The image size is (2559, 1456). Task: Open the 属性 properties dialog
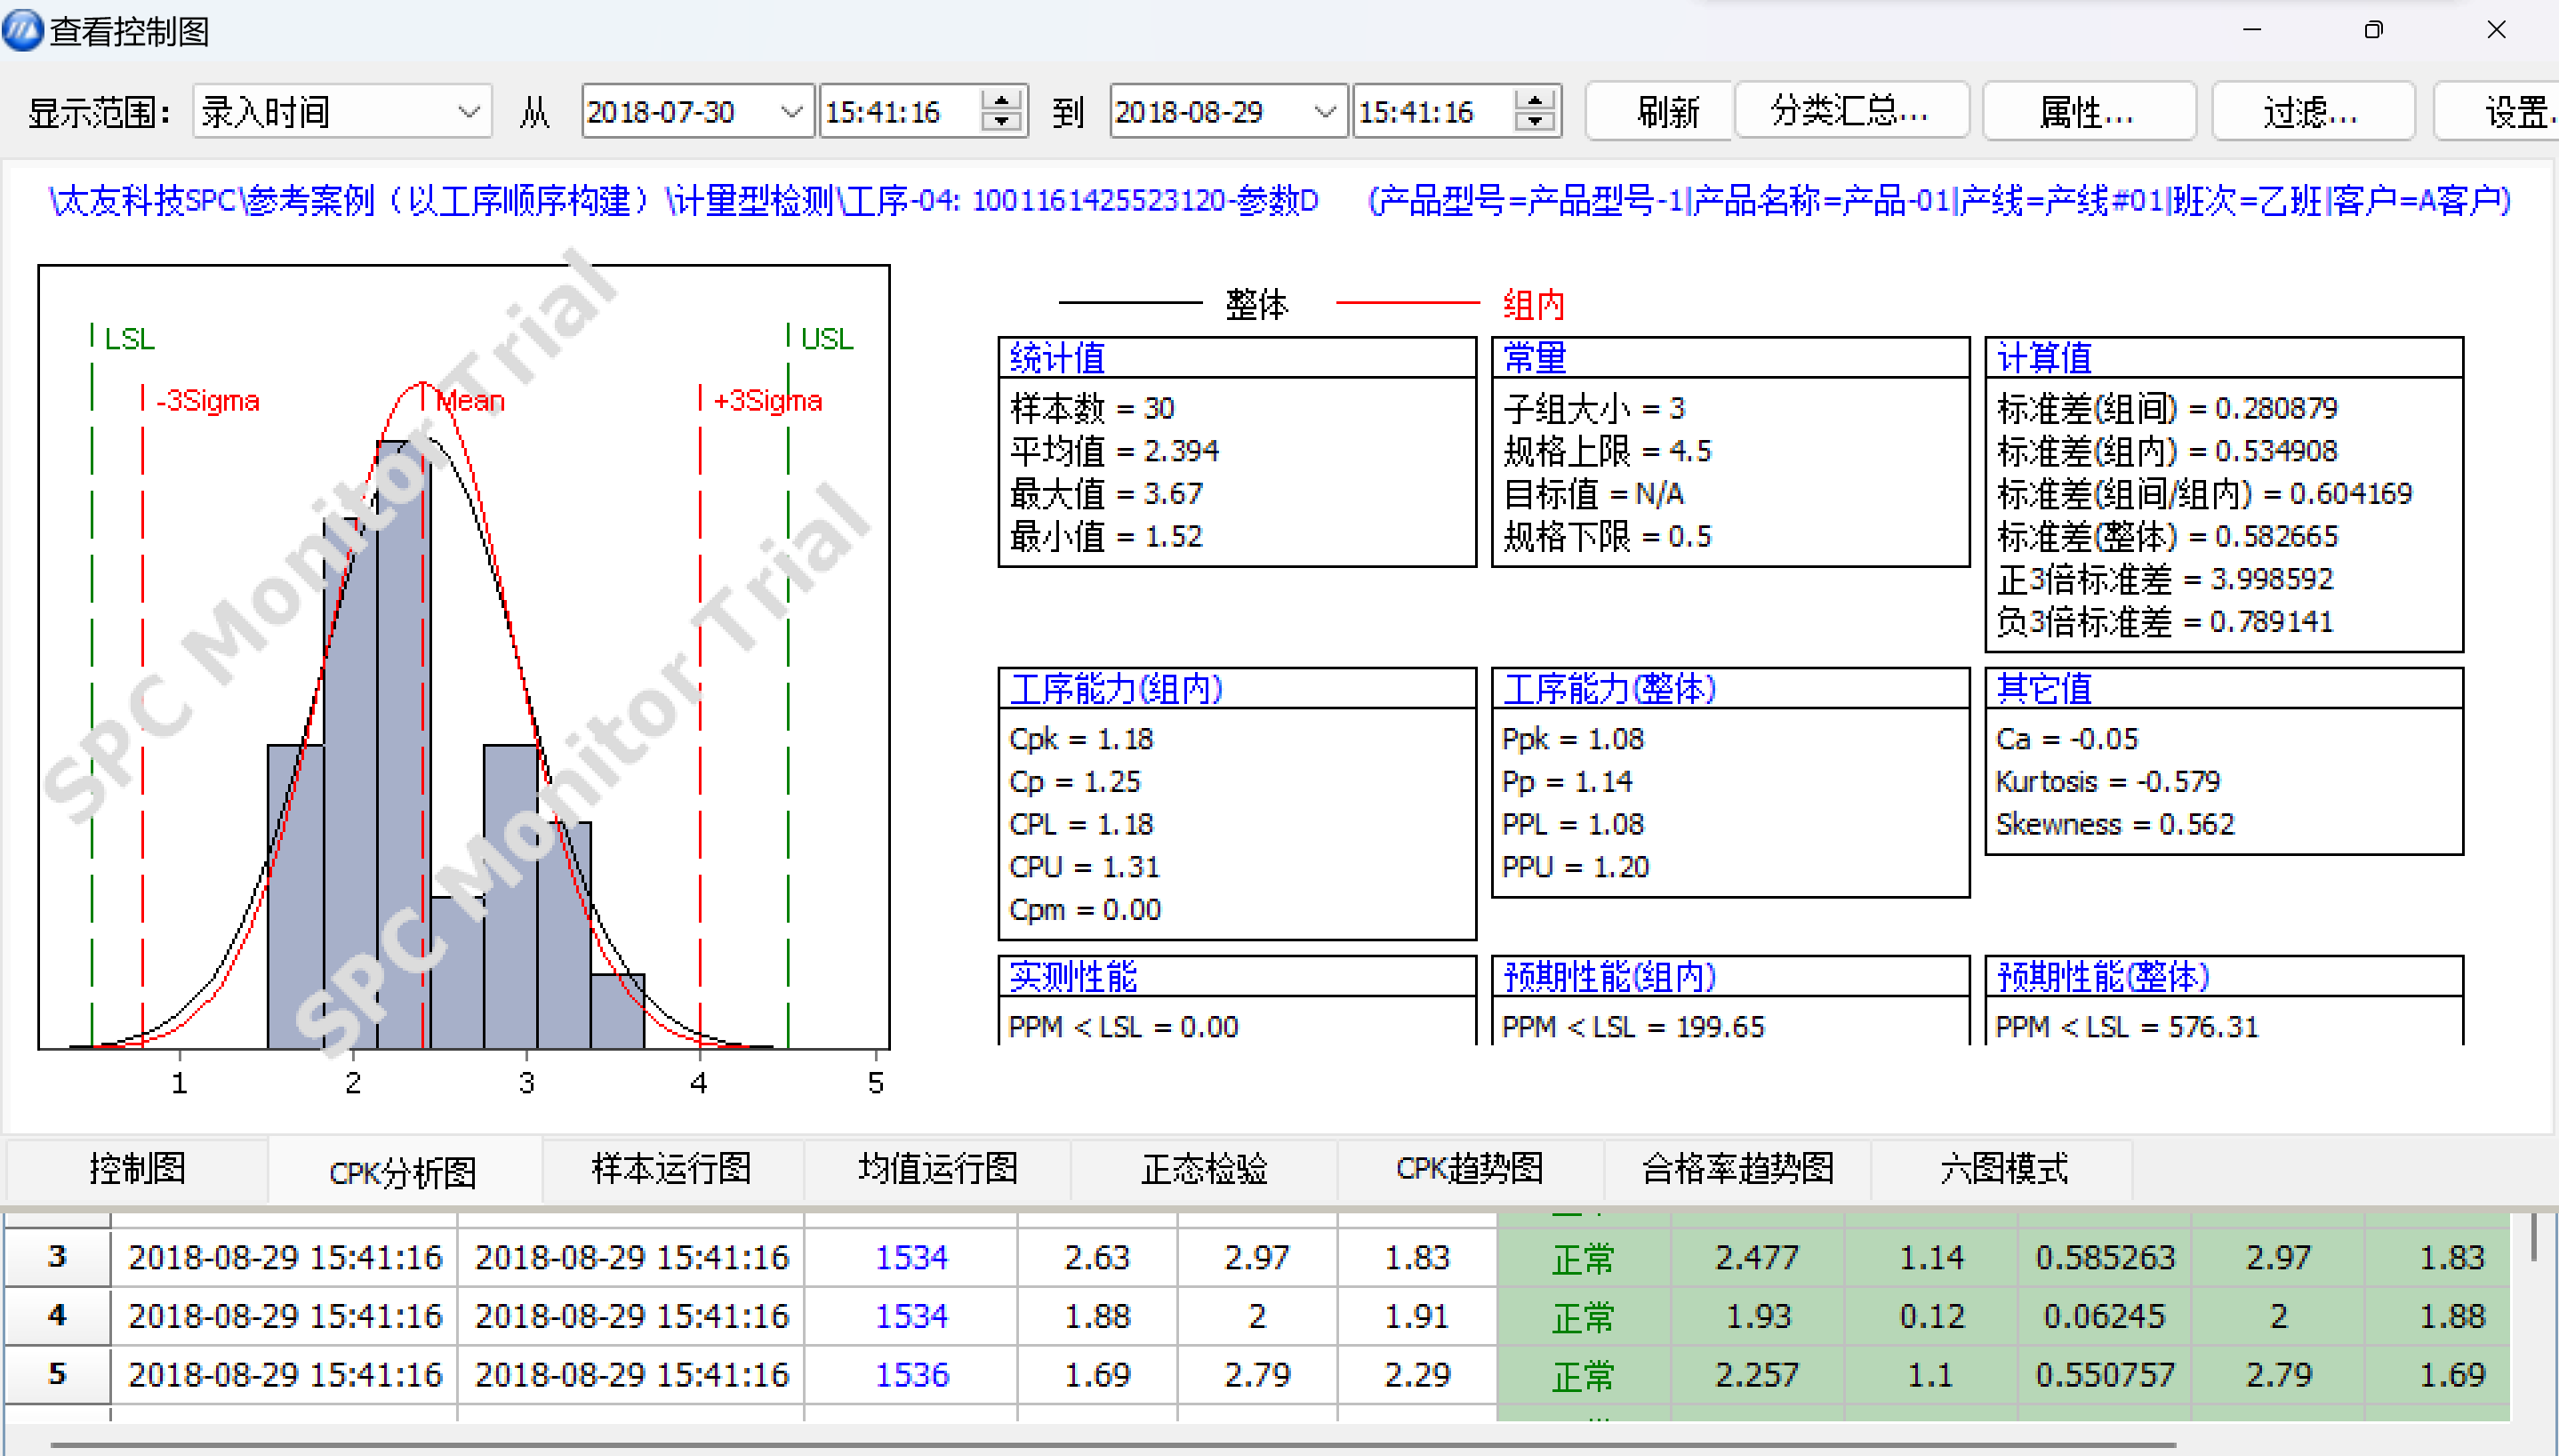(x=2087, y=111)
